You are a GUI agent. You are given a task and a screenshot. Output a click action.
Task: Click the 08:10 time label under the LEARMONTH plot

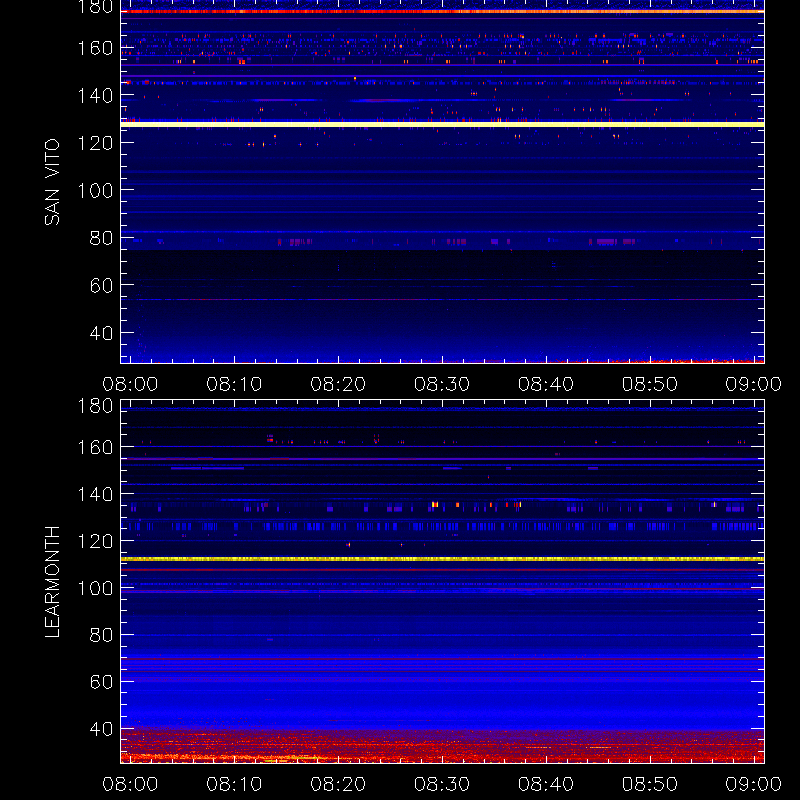click(x=234, y=784)
